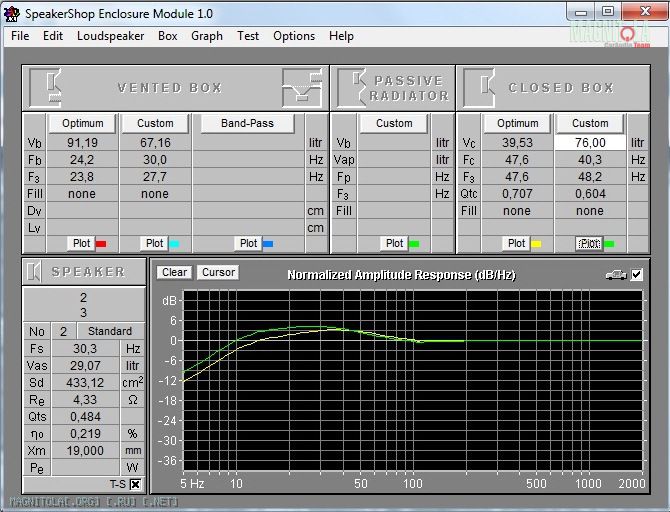Viewport: 670px width, 512px height.
Task: Click vented optimum Vb value 91,19
Action: coord(82,143)
